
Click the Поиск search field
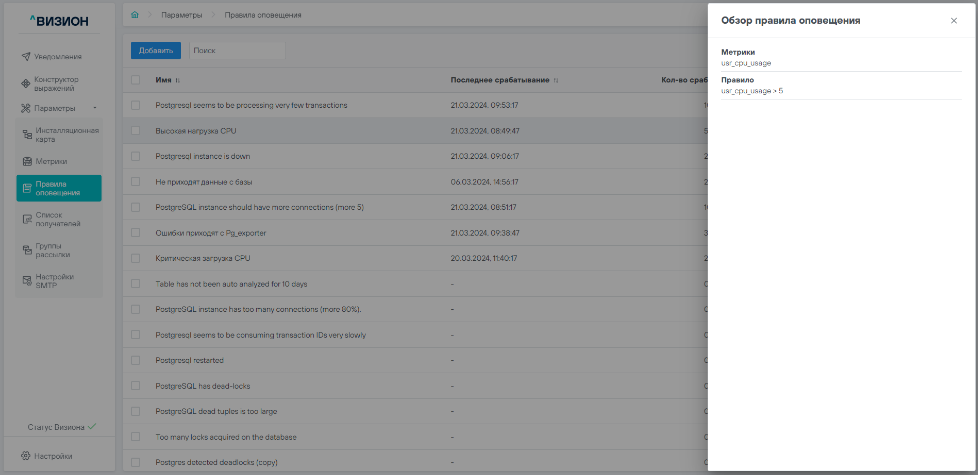coord(236,49)
